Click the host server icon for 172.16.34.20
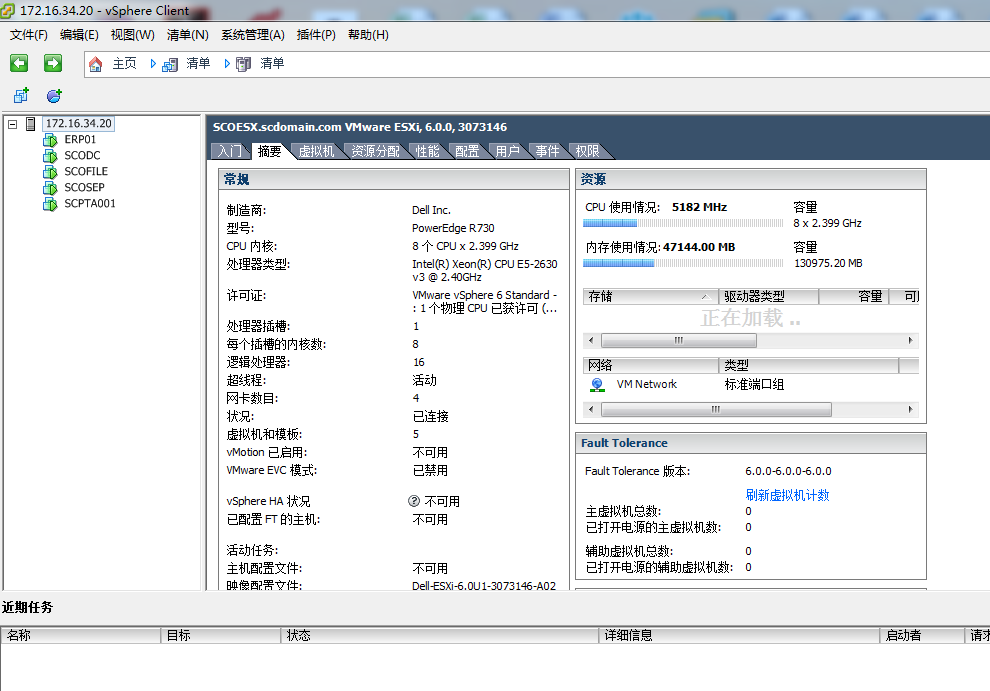Viewport: 990px width, 691px height. pos(30,124)
